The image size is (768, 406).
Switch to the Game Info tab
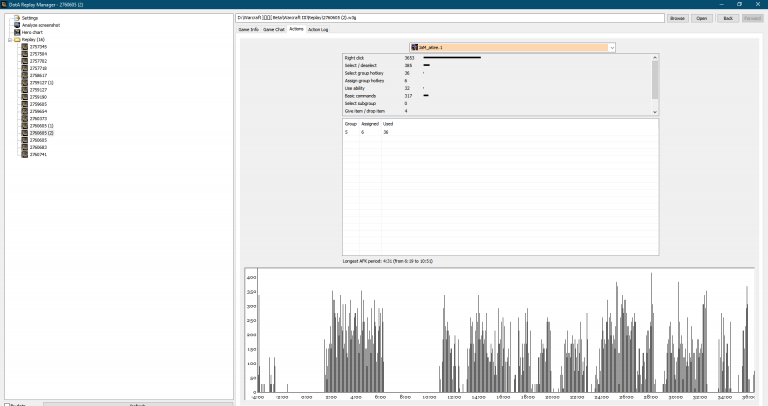pyautogui.click(x=248, y=30)
